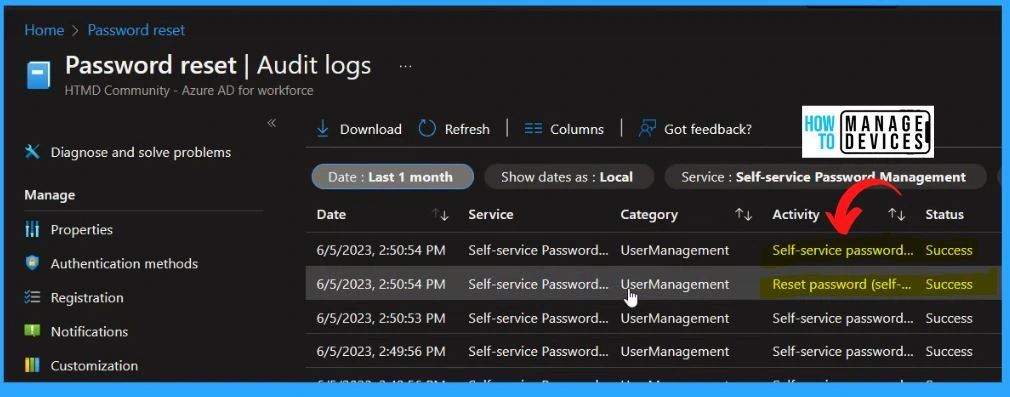Click the Status column header
Image resolution: width=1010 pixels, height=397 pixels.
[944, 215]
